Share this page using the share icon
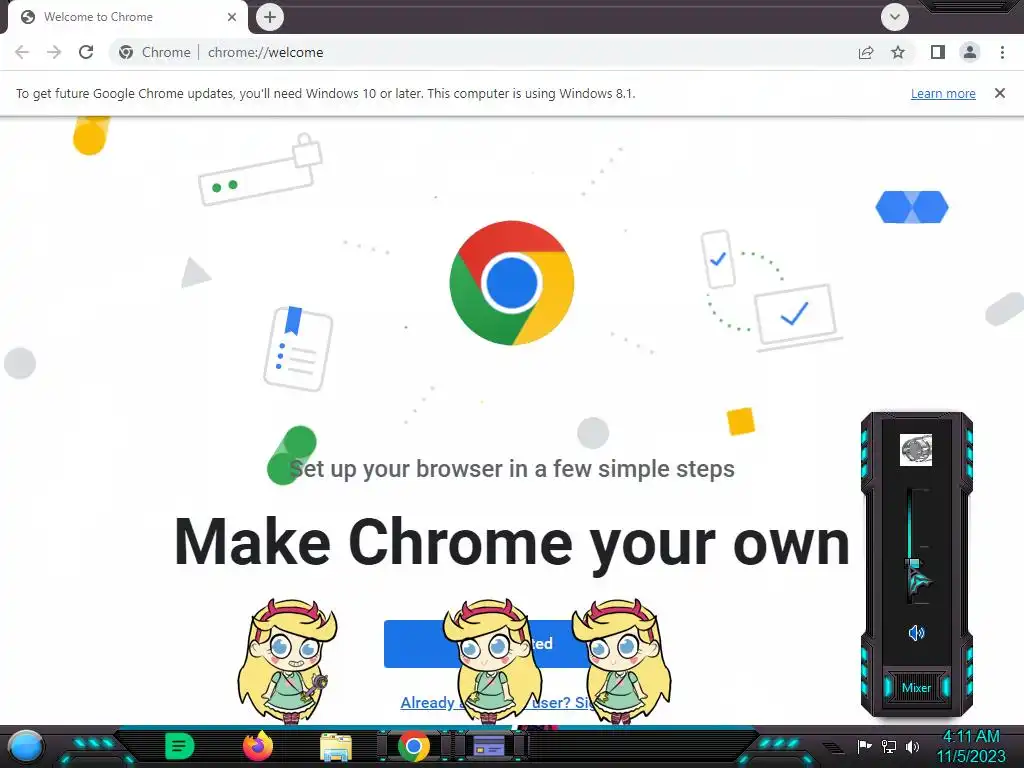The image size is (1024, 768). 866,52
